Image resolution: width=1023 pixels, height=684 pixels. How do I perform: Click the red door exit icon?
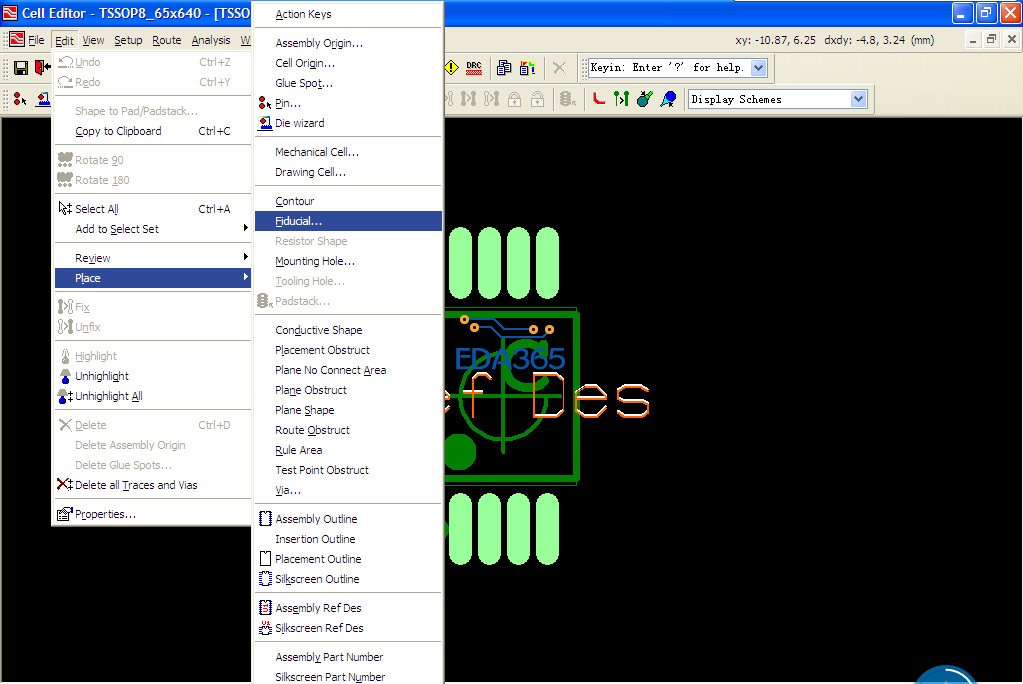42,68
